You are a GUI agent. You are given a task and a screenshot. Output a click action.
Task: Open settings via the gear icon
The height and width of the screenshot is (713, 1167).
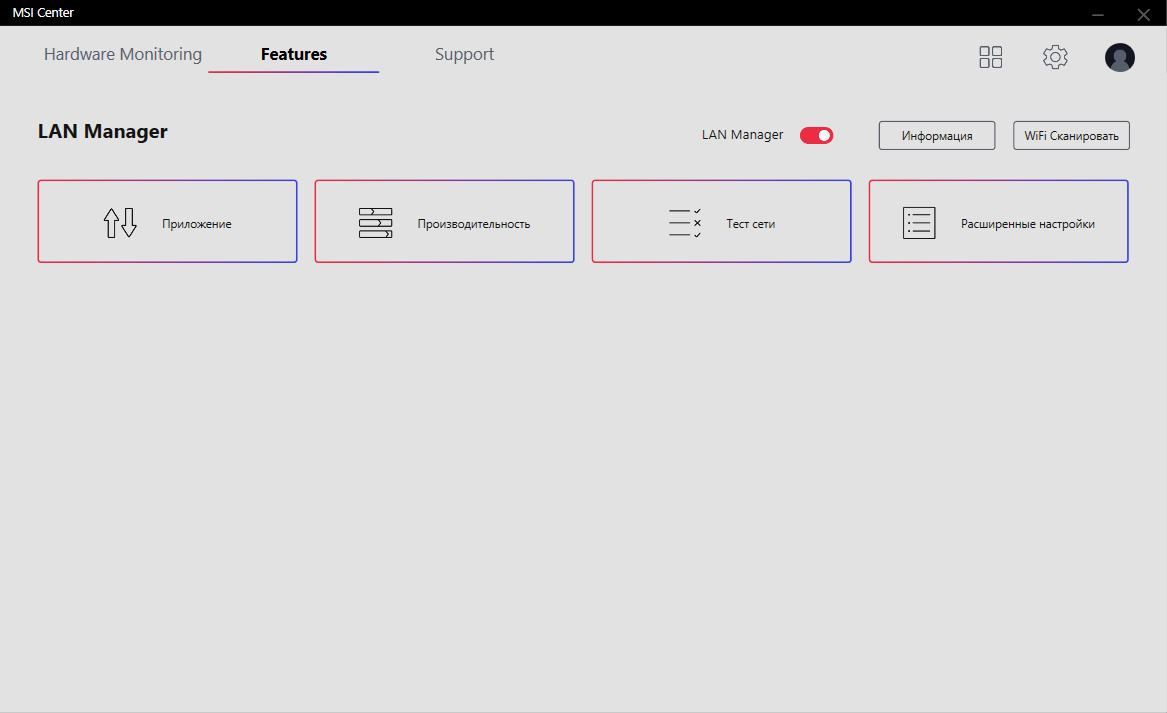coord(1055,57)
